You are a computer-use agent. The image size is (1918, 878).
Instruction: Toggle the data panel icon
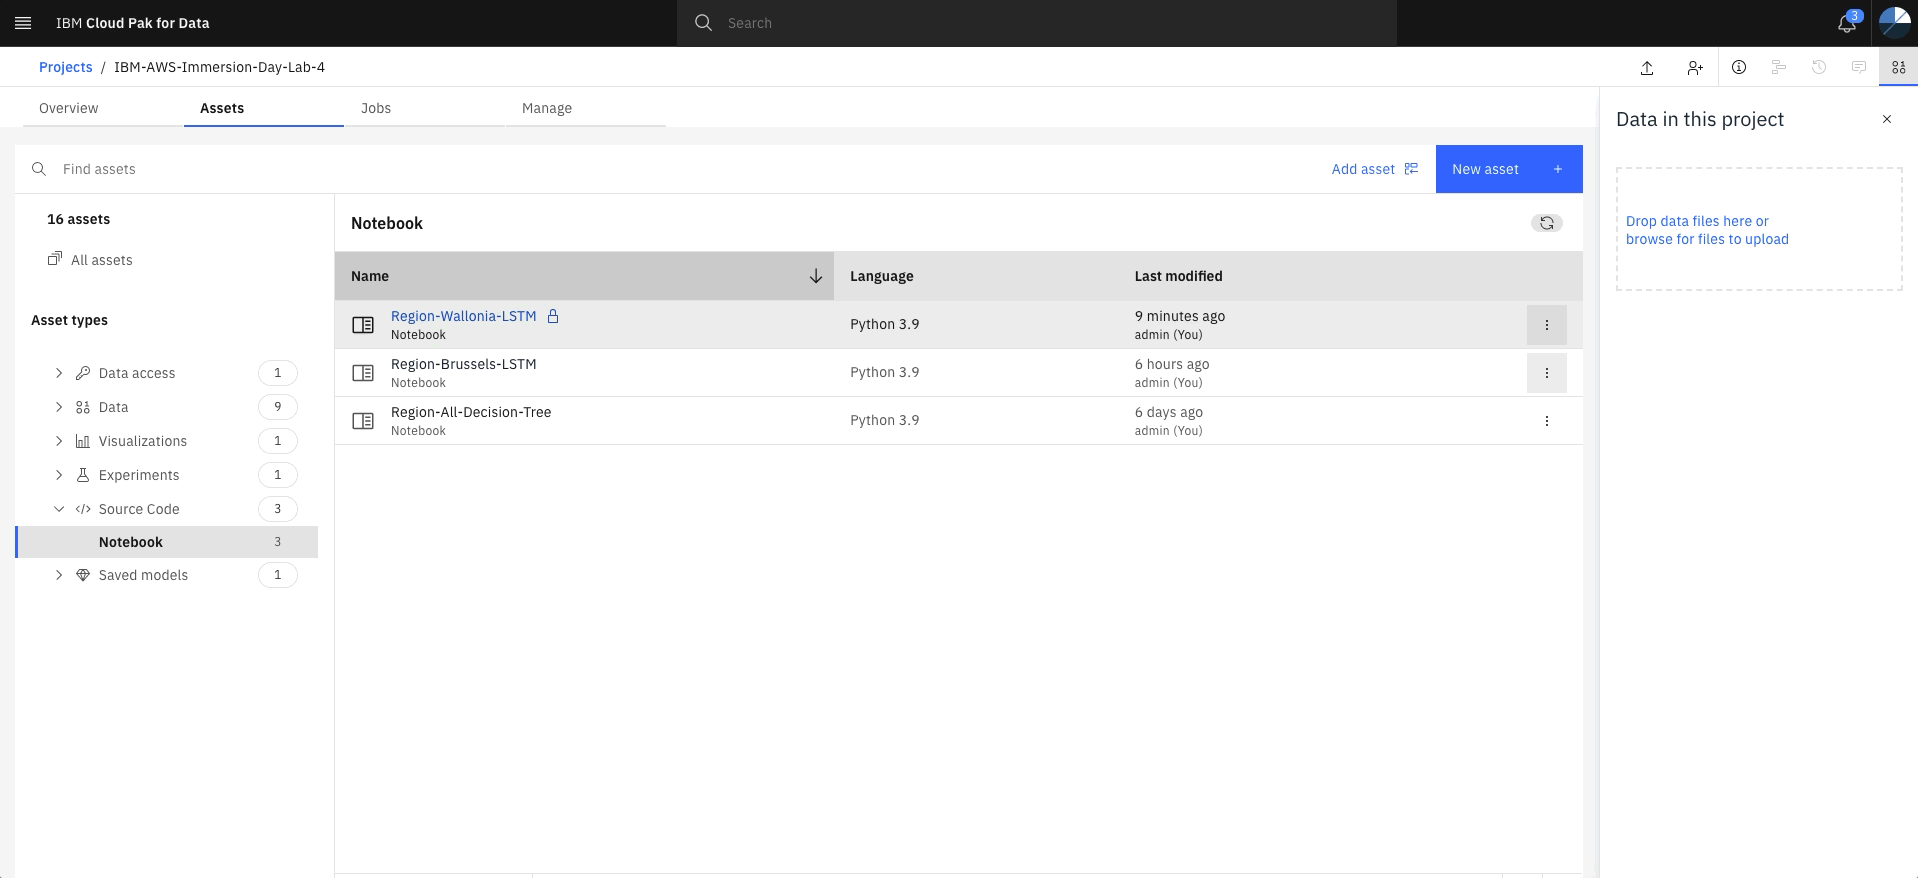(1898, 67)
